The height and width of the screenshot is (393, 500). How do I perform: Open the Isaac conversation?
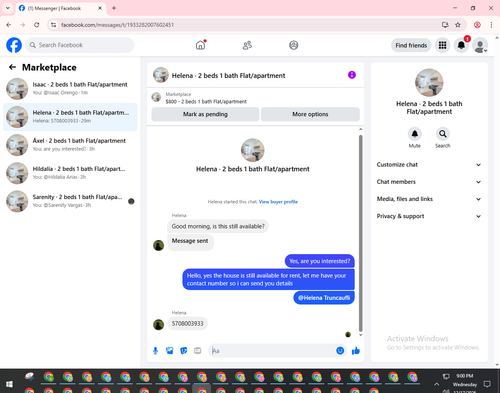(x=70, y=89)
